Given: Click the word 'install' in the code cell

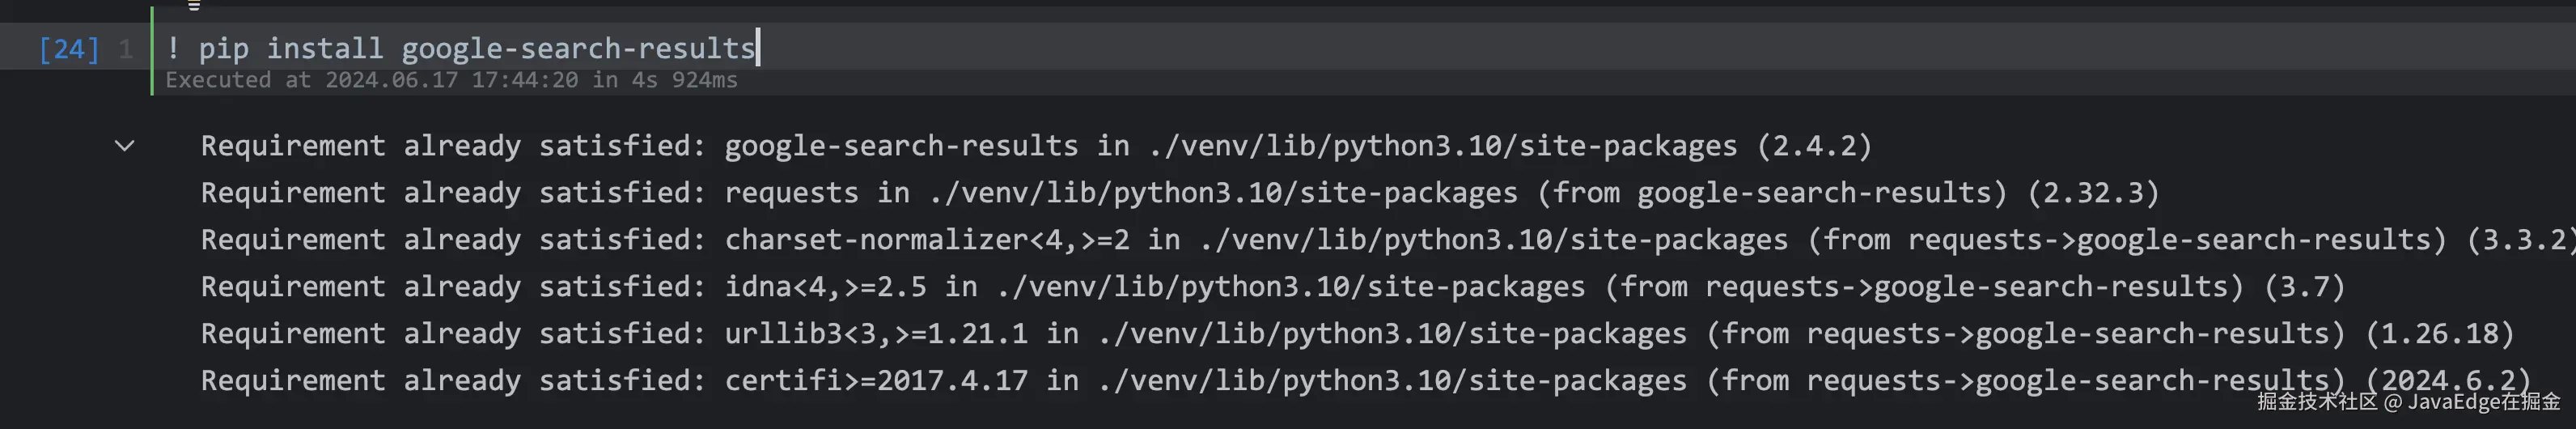Looking at the screenshot, I should coord(324,48).
